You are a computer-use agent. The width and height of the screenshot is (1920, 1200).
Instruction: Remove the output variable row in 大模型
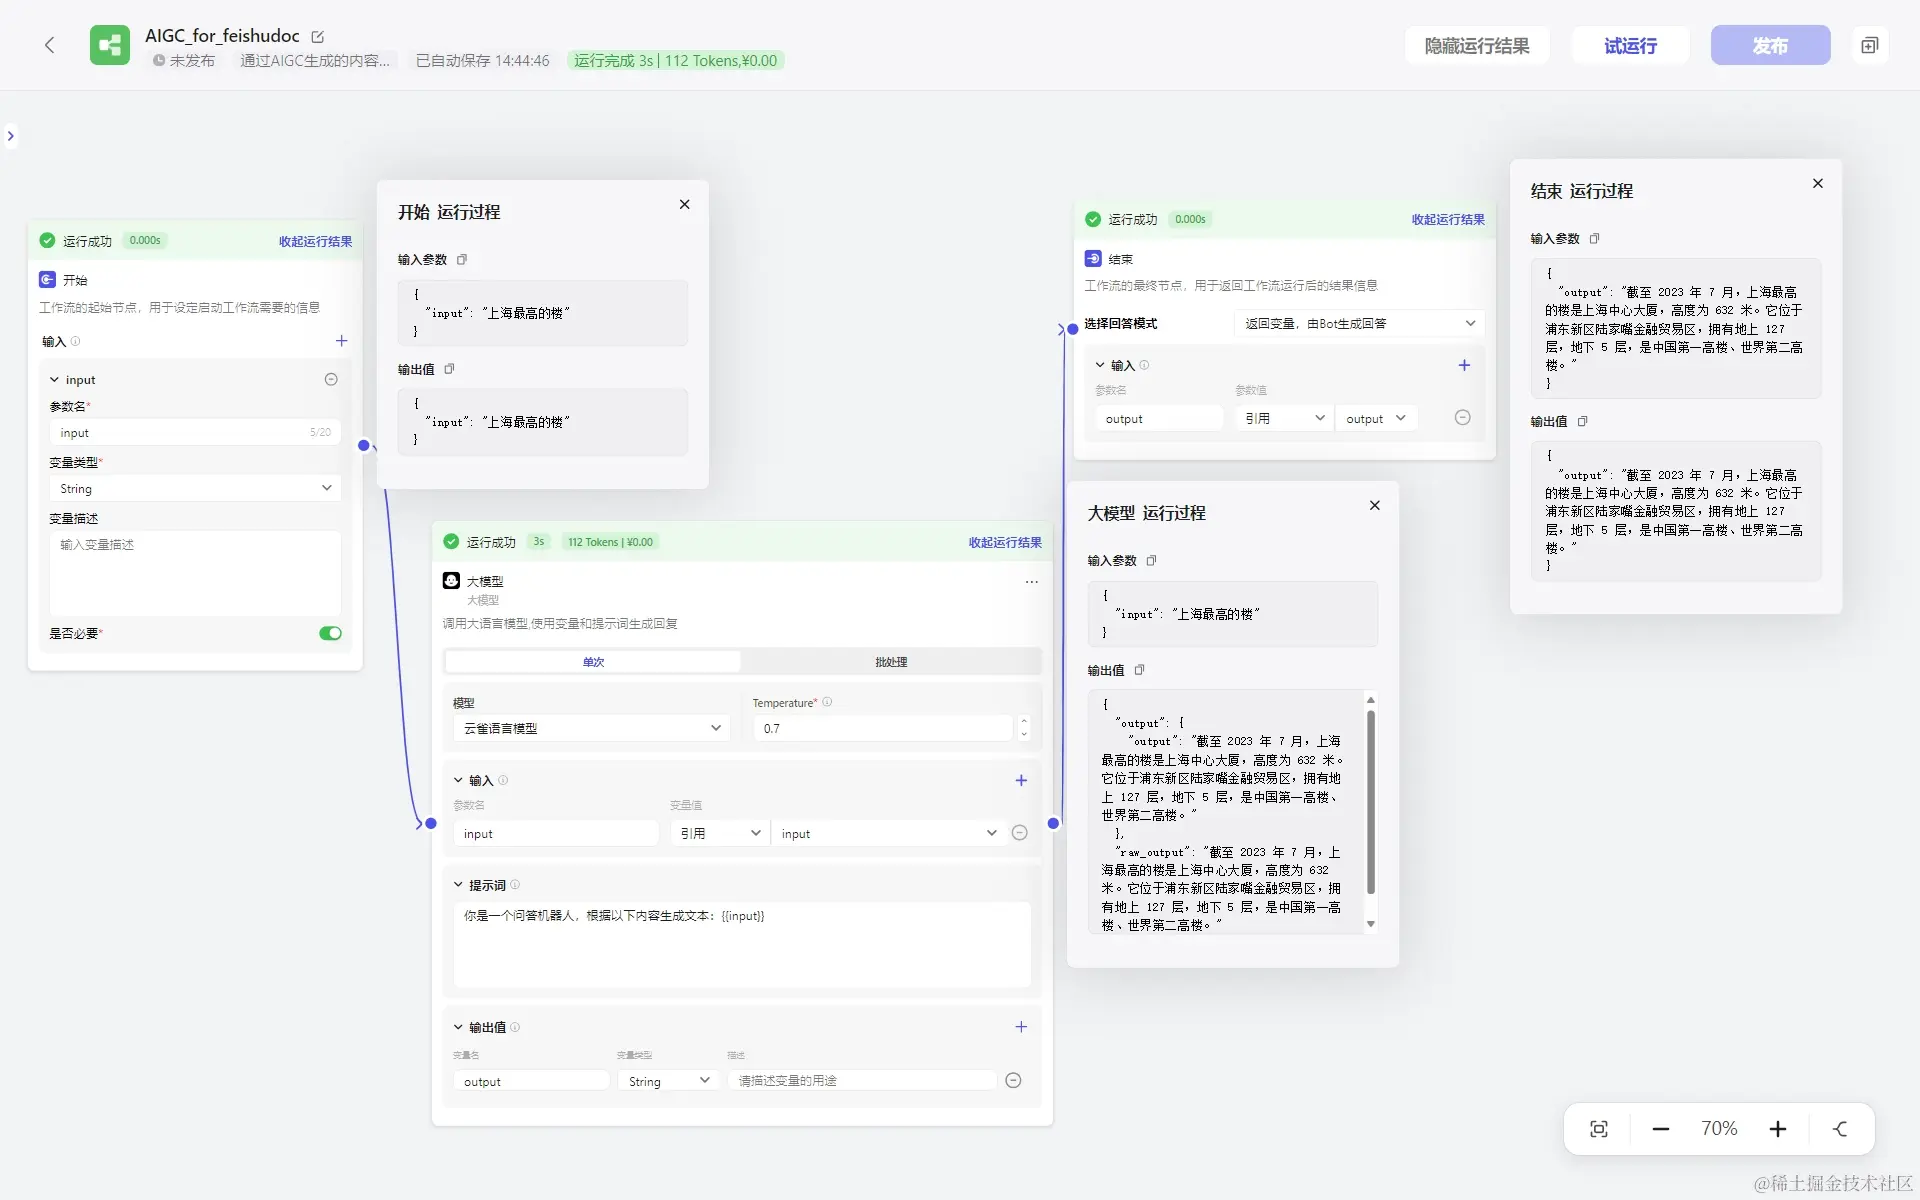1013,1081
